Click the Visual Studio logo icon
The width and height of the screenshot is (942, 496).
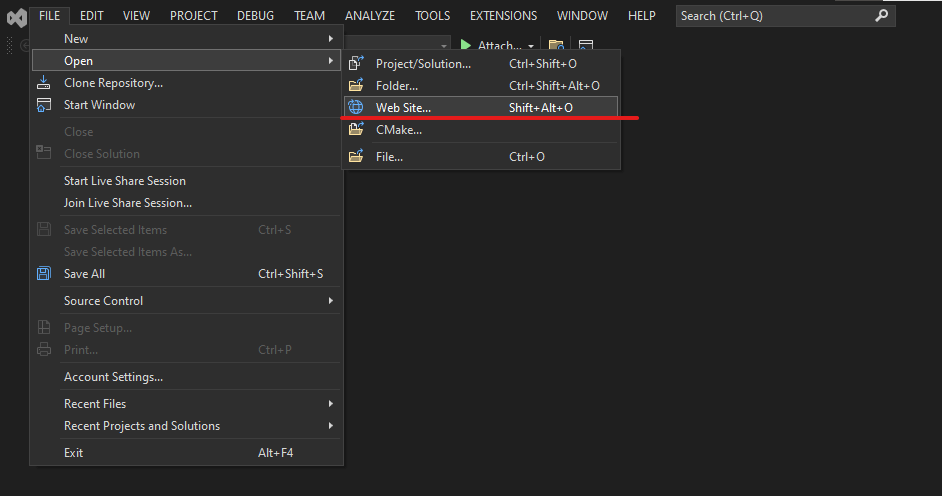[17, 18]
